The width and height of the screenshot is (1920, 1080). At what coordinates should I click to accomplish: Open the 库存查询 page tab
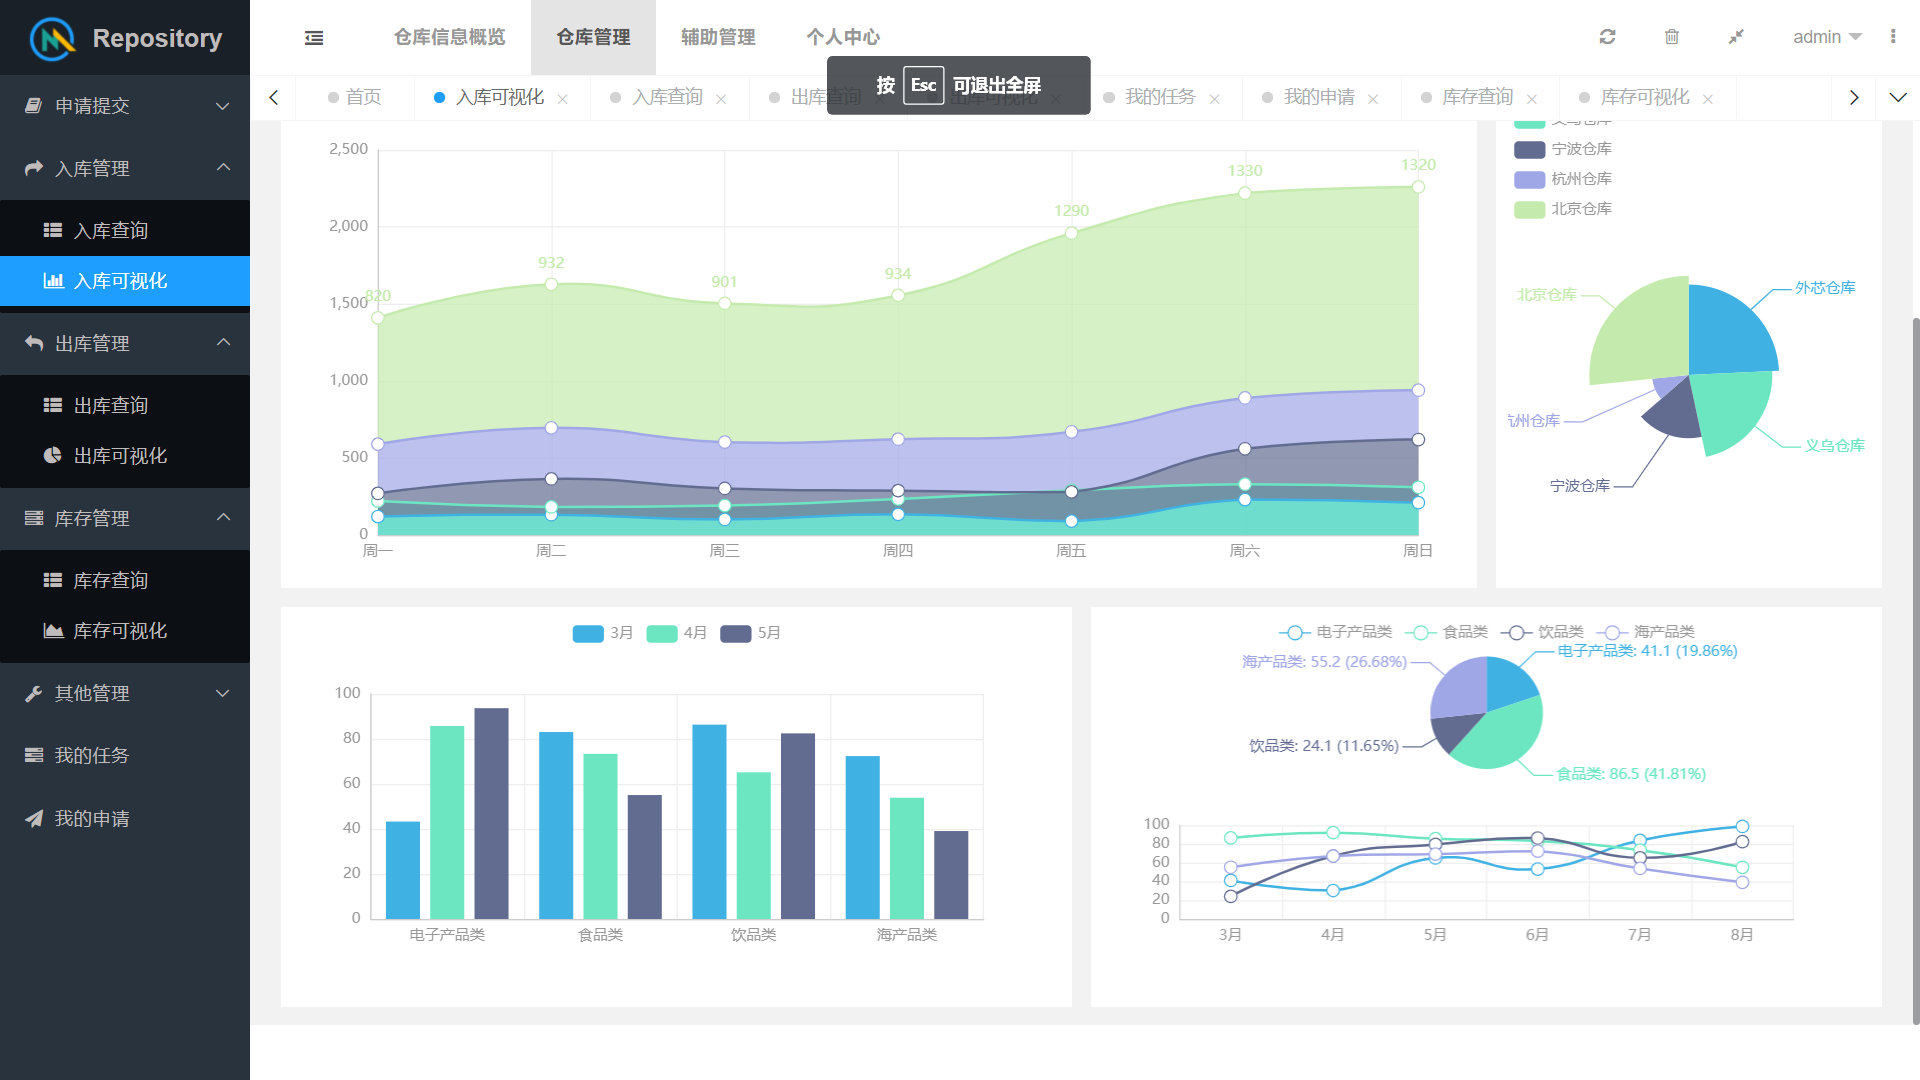point(1476,97)
